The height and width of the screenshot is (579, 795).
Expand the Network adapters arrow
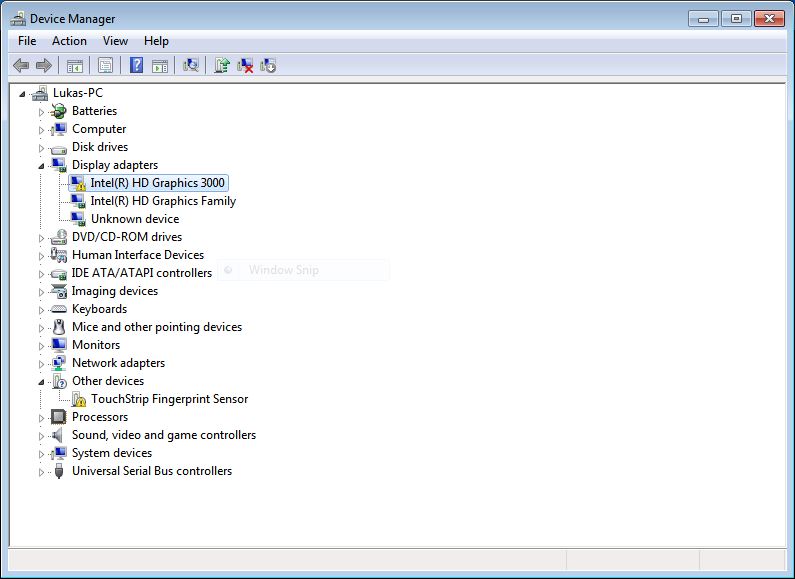(x=42, y=364)
